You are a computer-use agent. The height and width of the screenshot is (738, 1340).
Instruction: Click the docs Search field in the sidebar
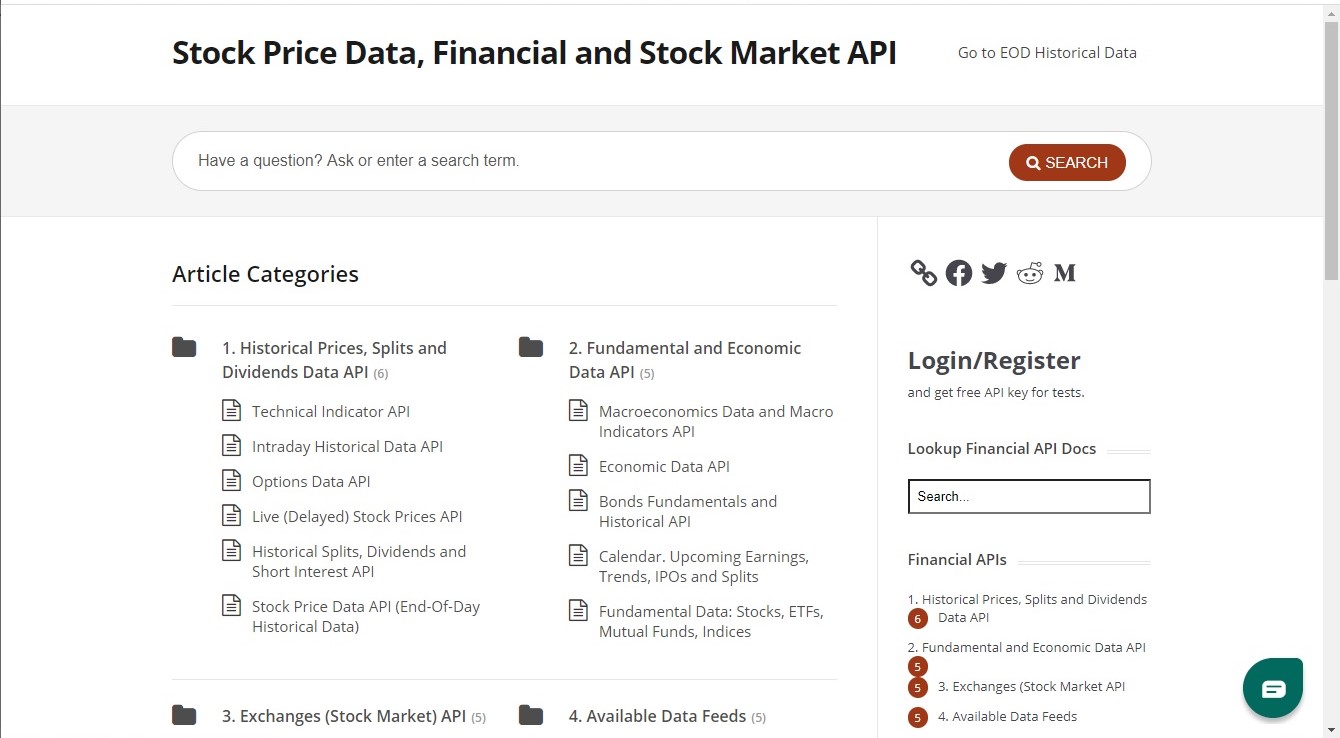(x=1028, y=496)
